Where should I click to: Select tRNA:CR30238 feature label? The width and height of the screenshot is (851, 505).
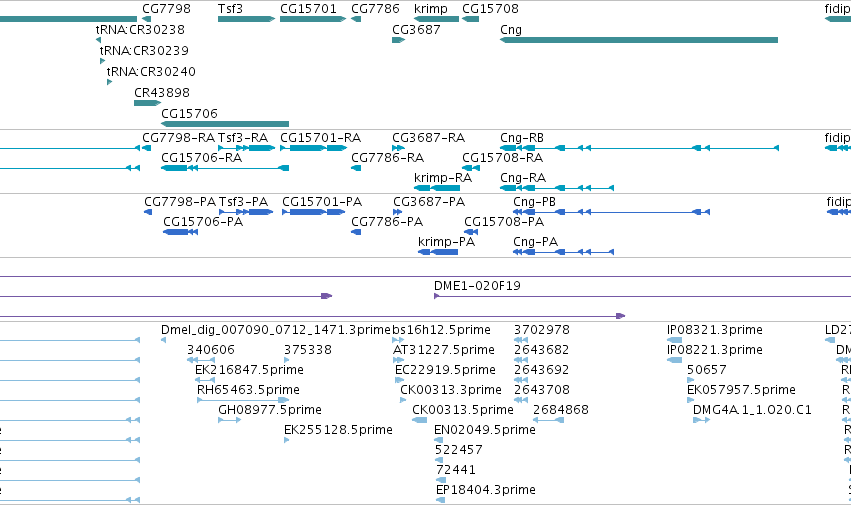(140, 29)
